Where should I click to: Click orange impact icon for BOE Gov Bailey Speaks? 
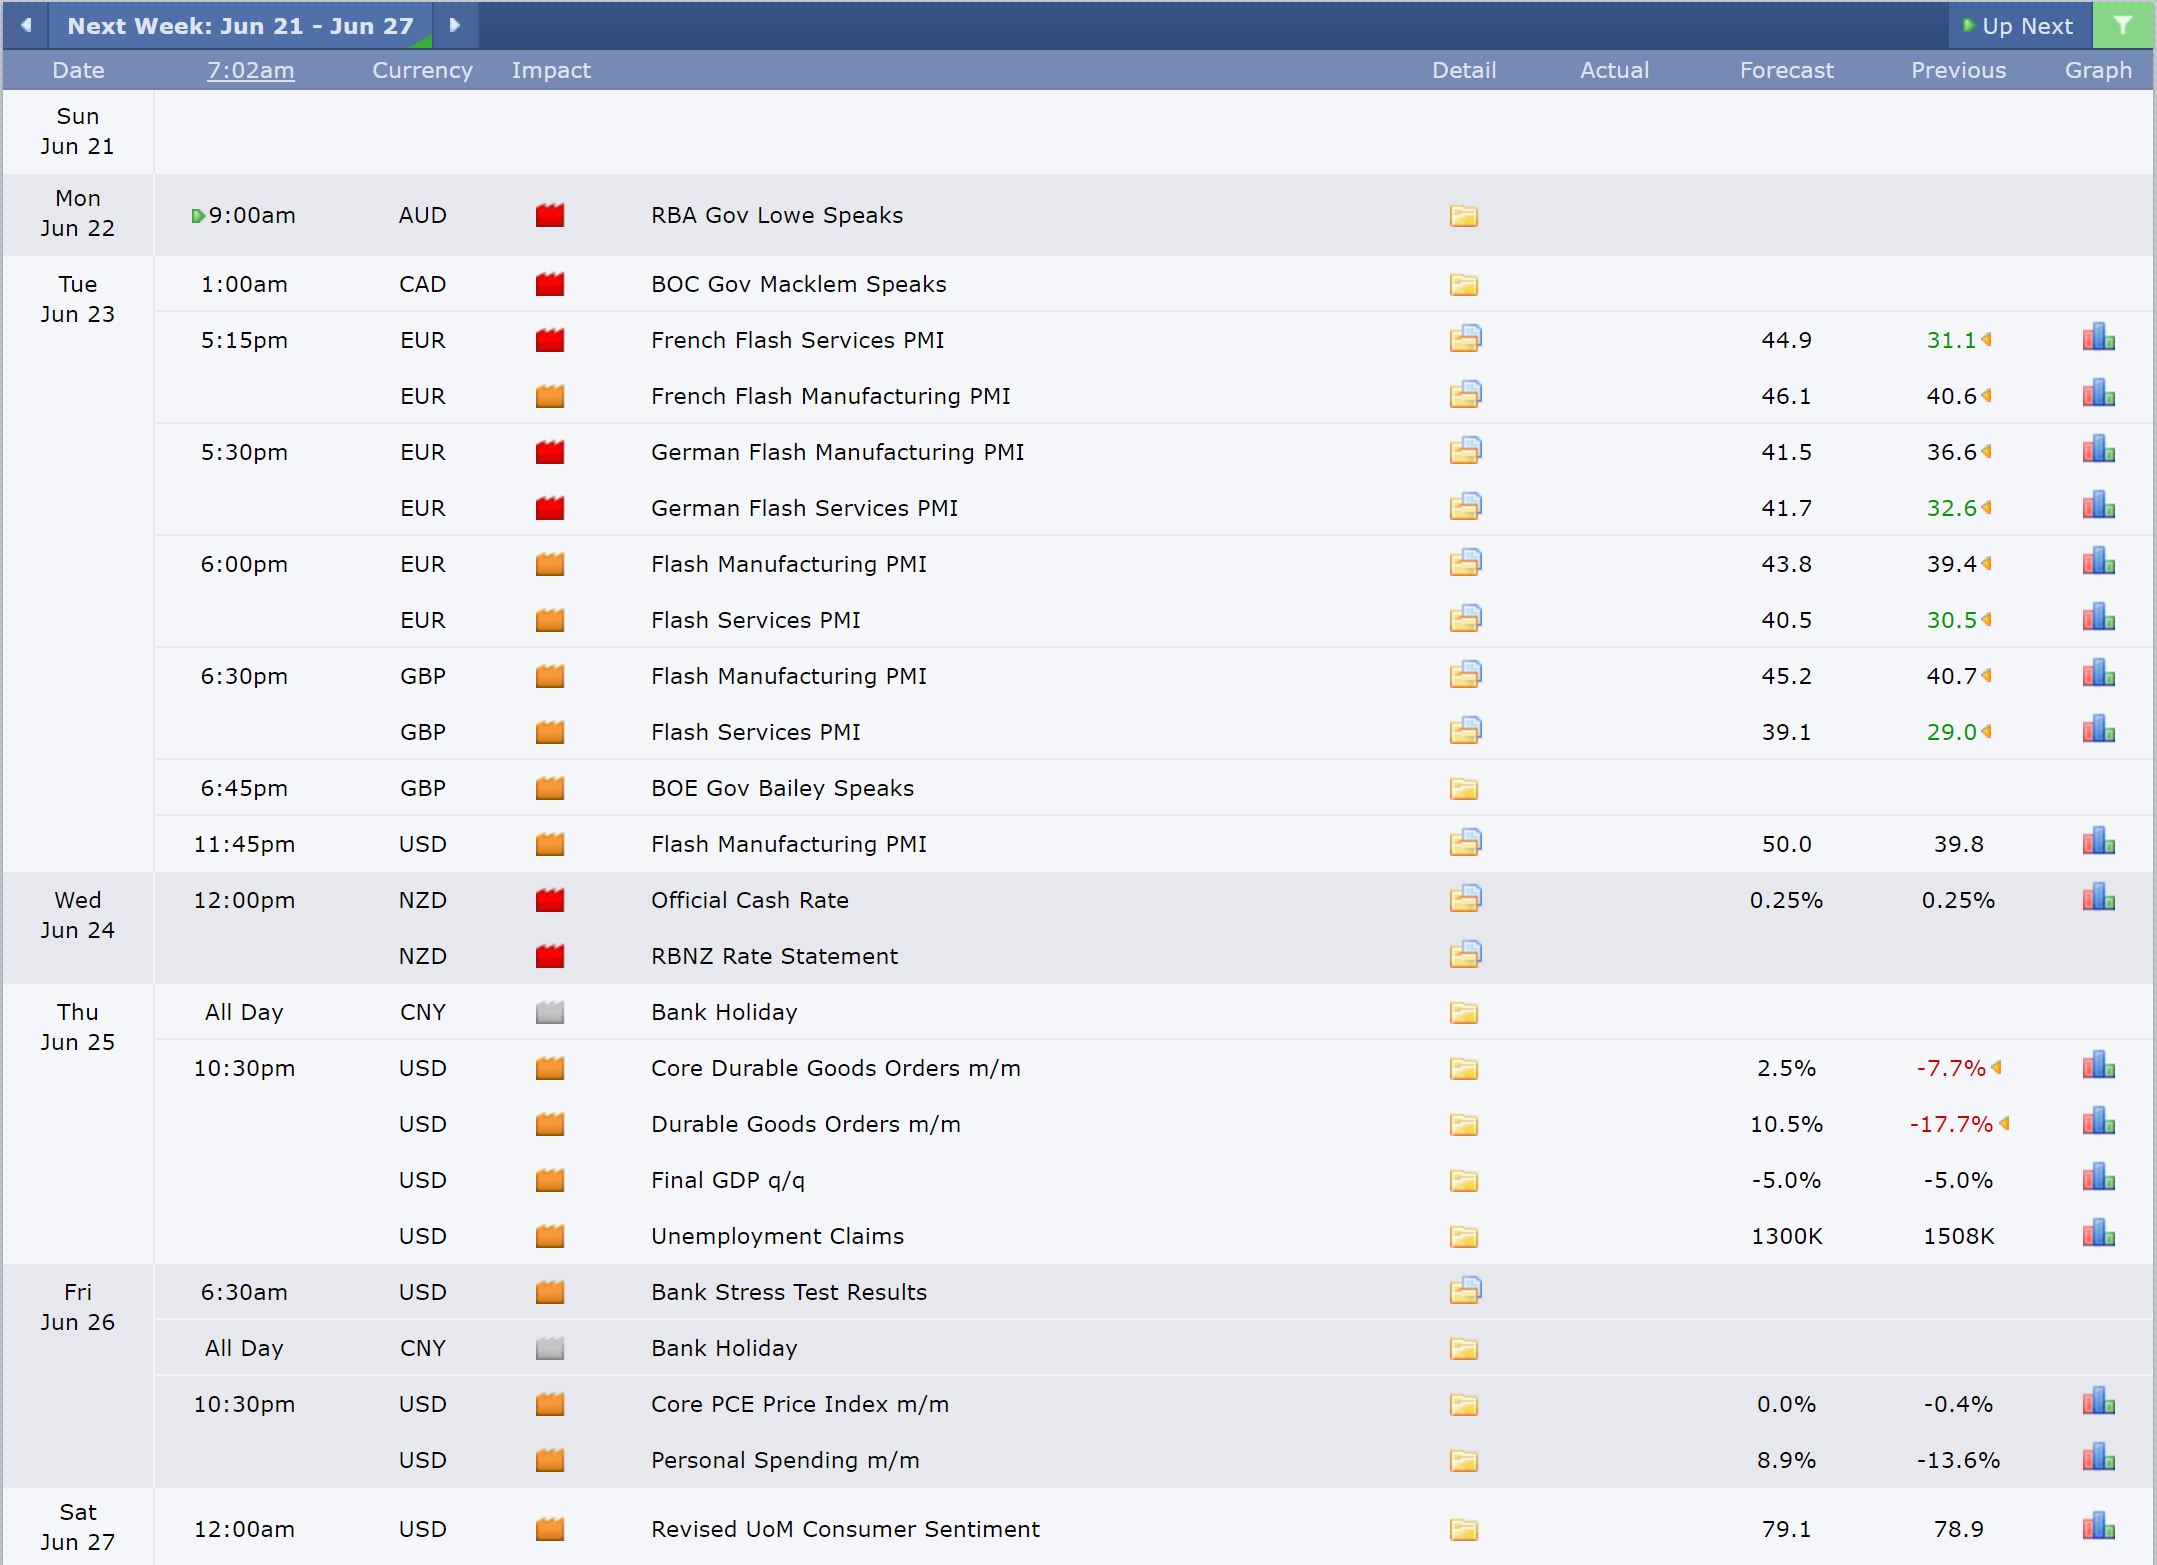[550, 788]
